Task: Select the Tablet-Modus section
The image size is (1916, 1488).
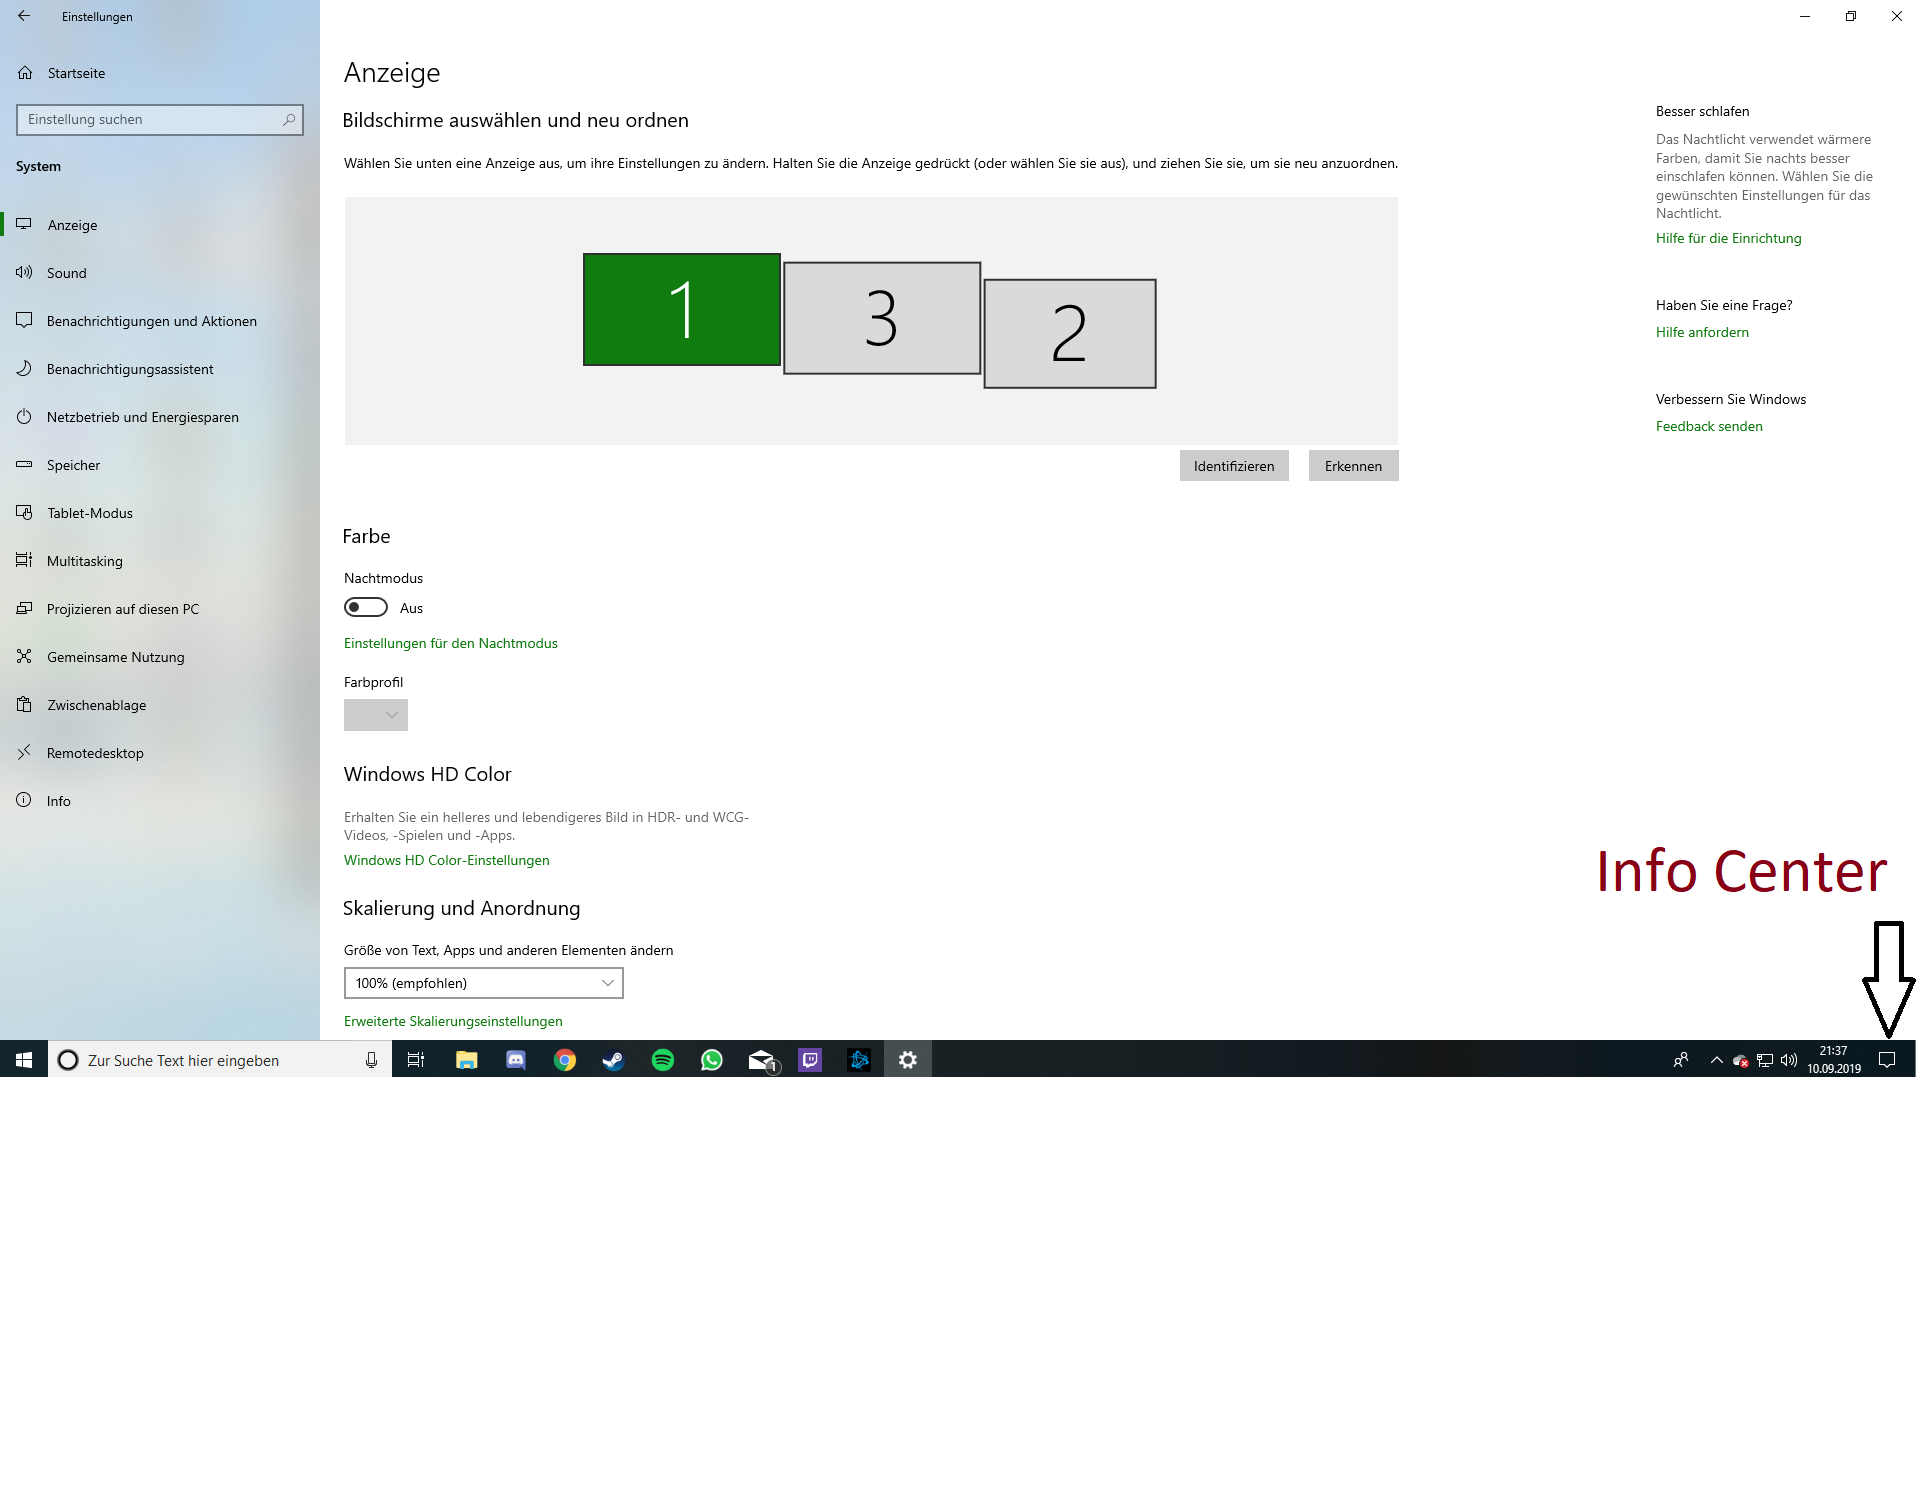Action: tap(90, 513)
